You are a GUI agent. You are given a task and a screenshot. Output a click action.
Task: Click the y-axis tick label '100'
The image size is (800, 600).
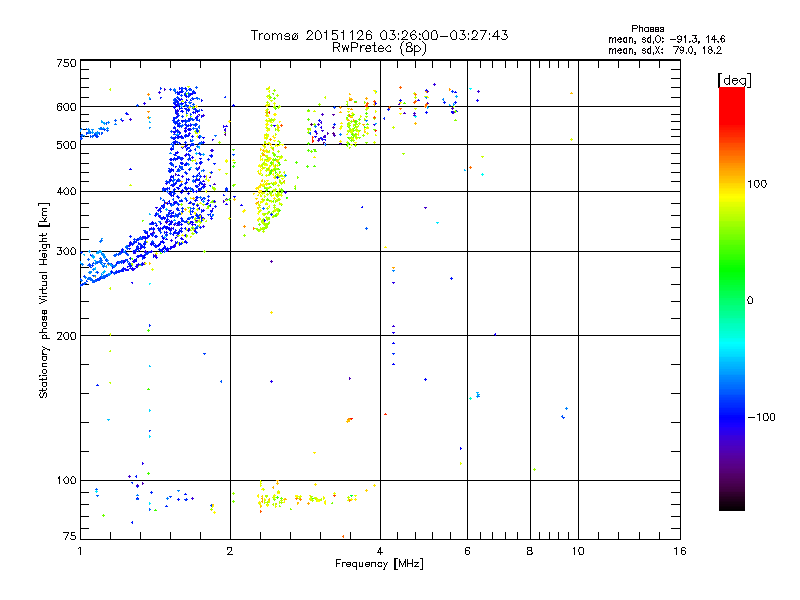66,480
